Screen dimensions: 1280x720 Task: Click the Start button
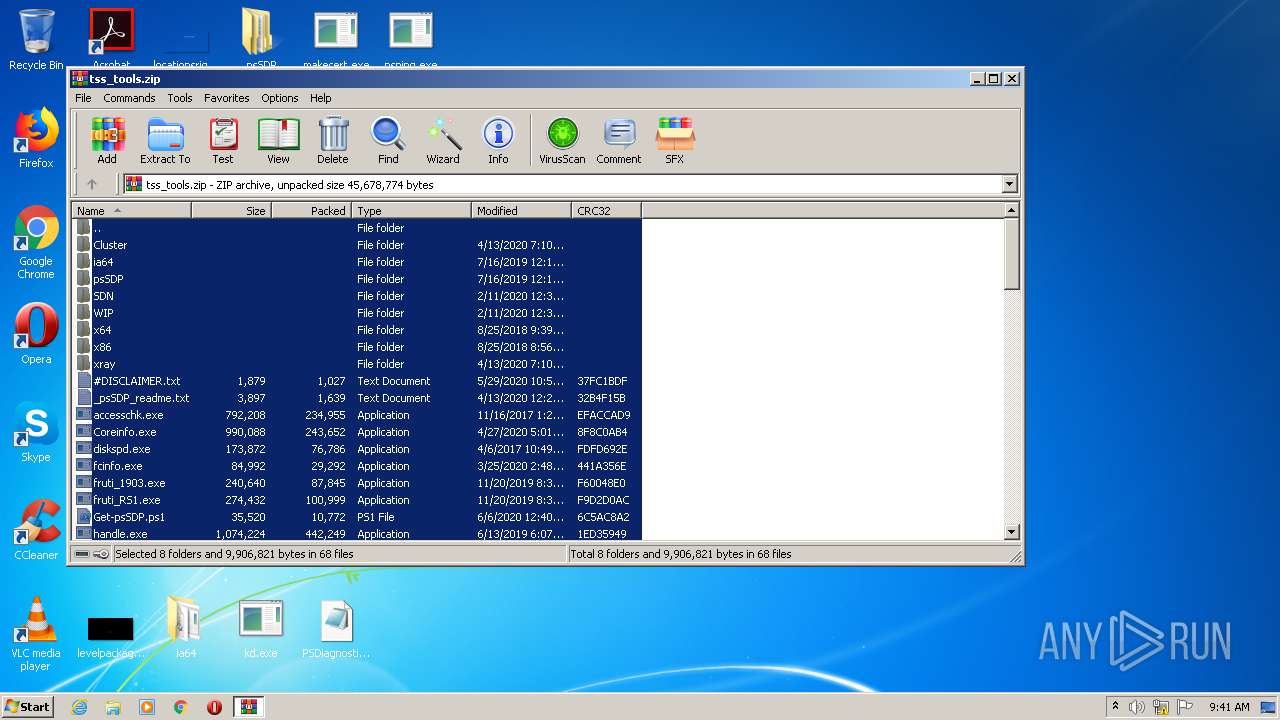click(x=28, y=706)
